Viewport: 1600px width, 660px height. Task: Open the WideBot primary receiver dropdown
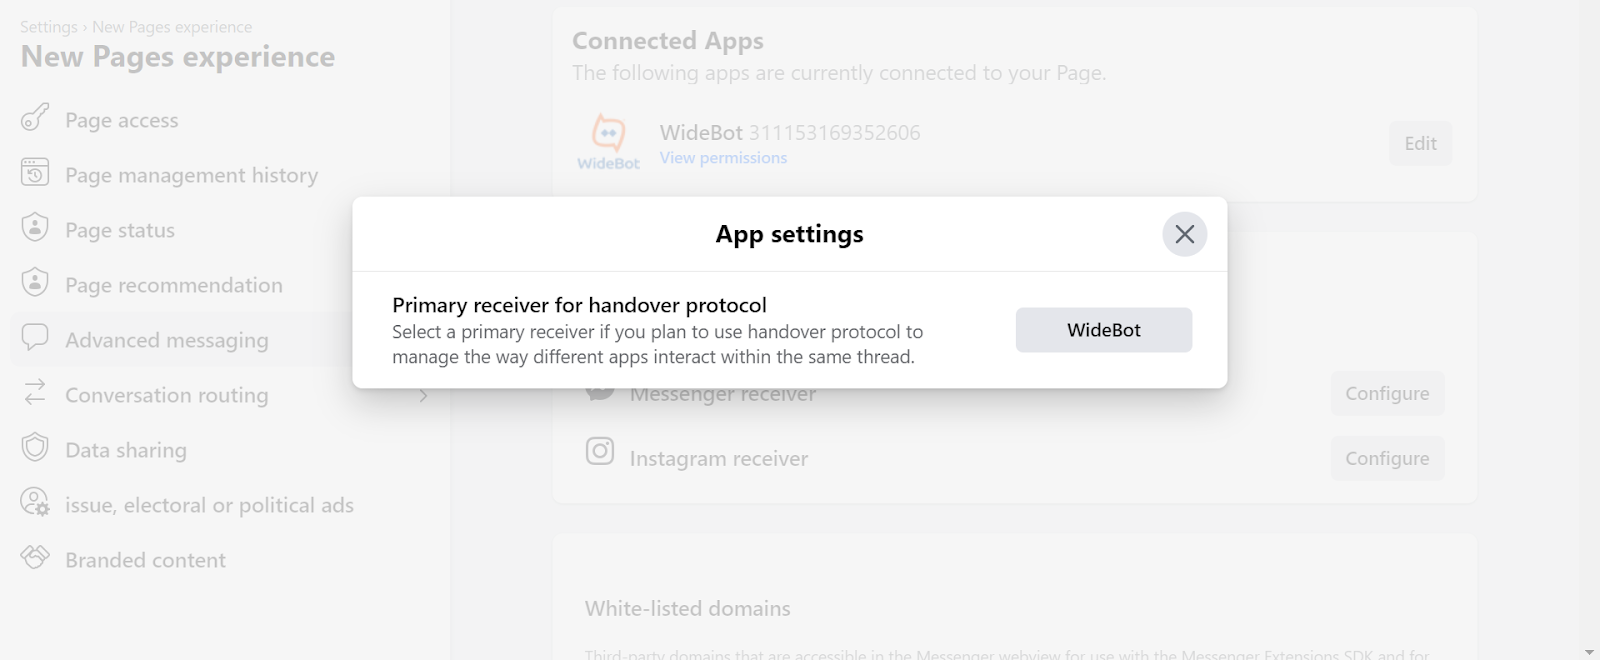click(1104, 330)
